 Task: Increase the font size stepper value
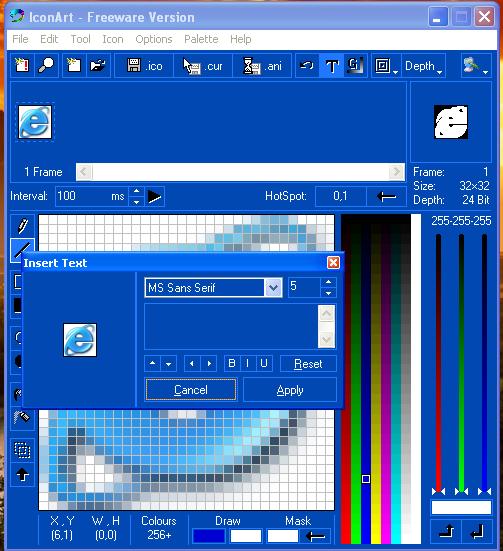click(x=328, y=282)
